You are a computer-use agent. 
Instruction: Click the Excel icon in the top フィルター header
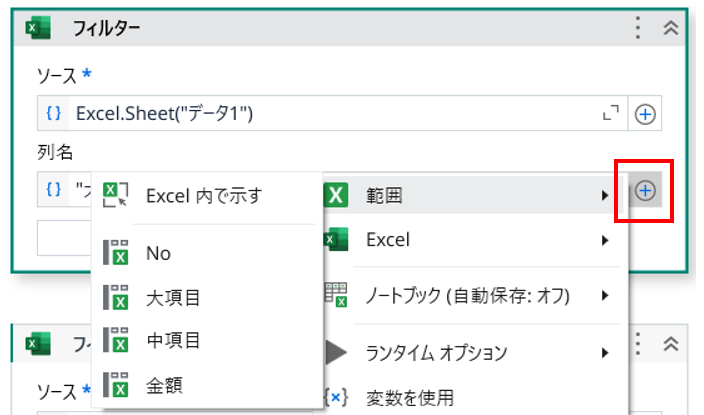[38, 28]
